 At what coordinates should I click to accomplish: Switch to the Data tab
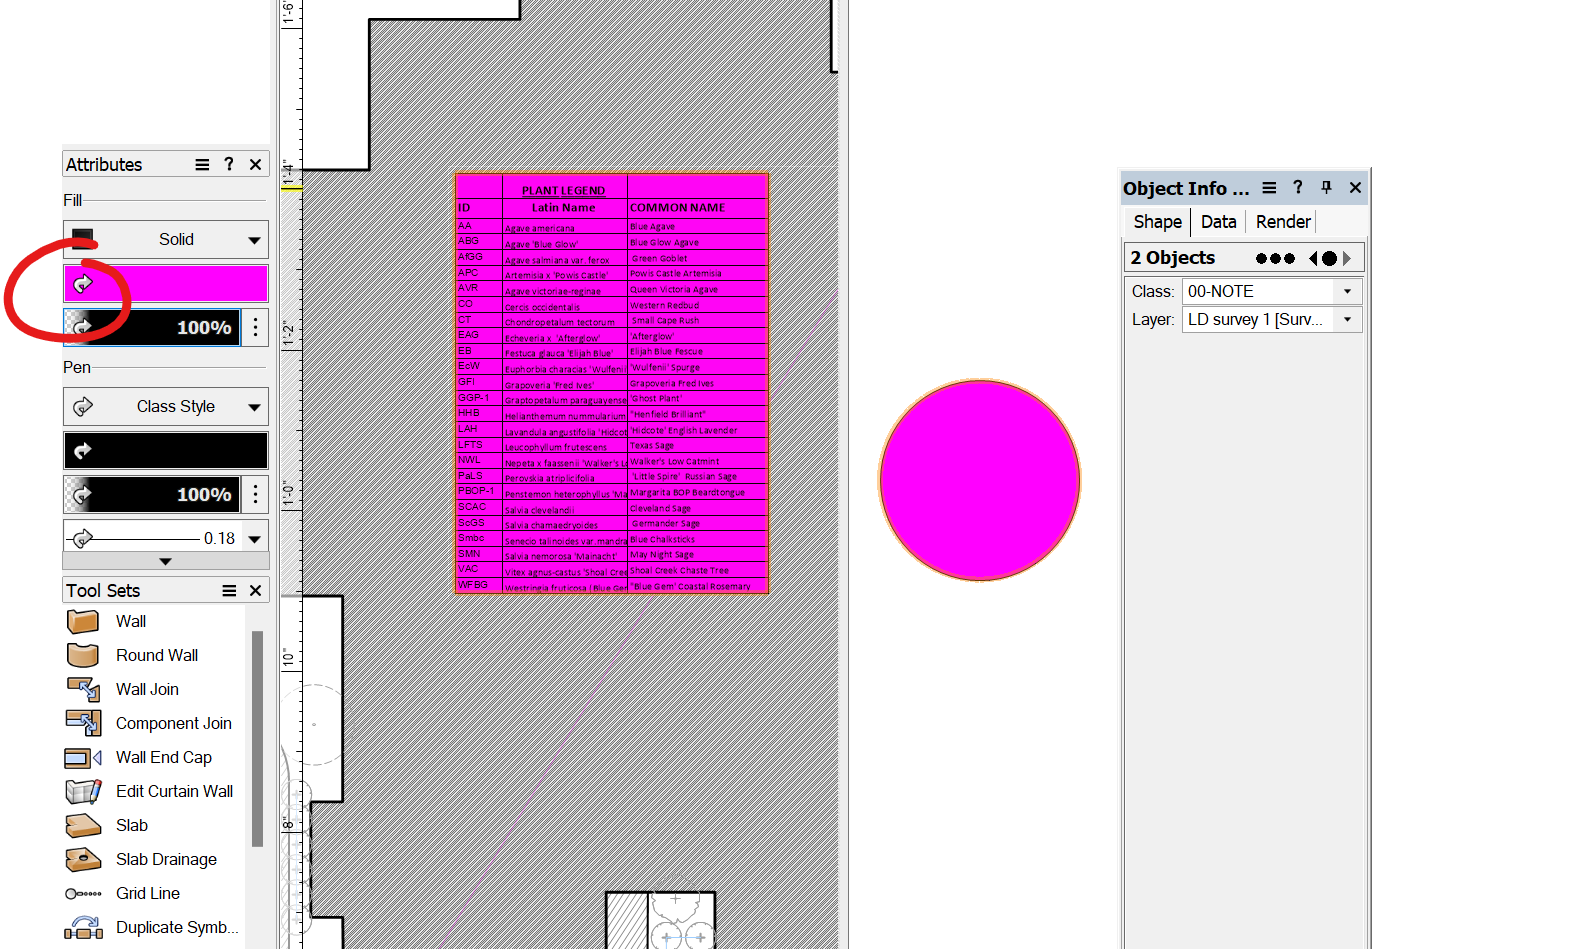tap(1218, 222)
